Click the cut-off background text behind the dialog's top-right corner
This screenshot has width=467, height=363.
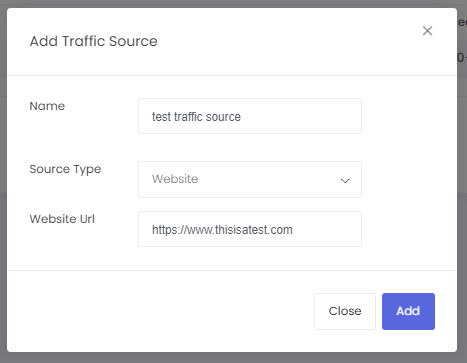[462, 23]
